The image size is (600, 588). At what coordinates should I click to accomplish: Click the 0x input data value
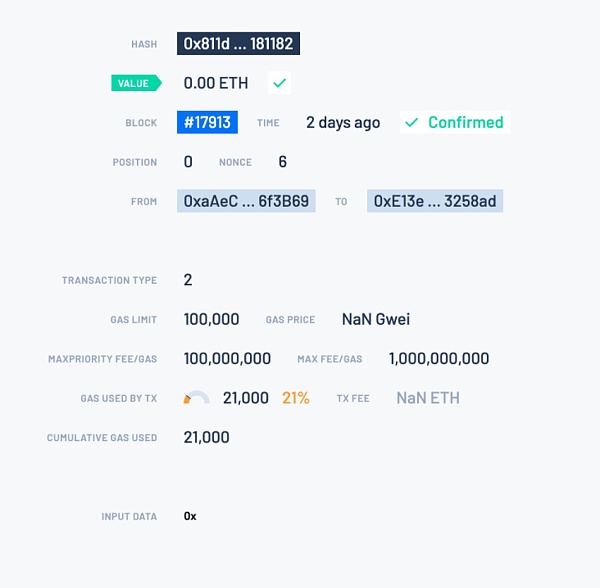[190, 516]
